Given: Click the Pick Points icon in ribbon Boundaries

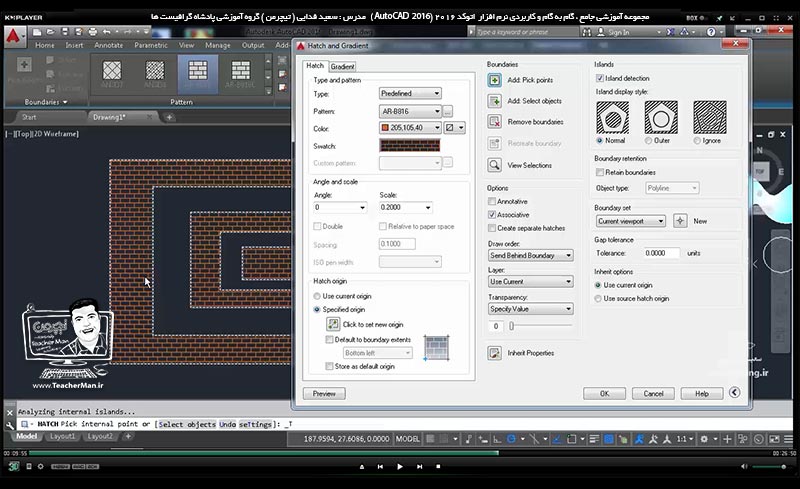Looking at the screenshot, I should (x=24, y=65).
